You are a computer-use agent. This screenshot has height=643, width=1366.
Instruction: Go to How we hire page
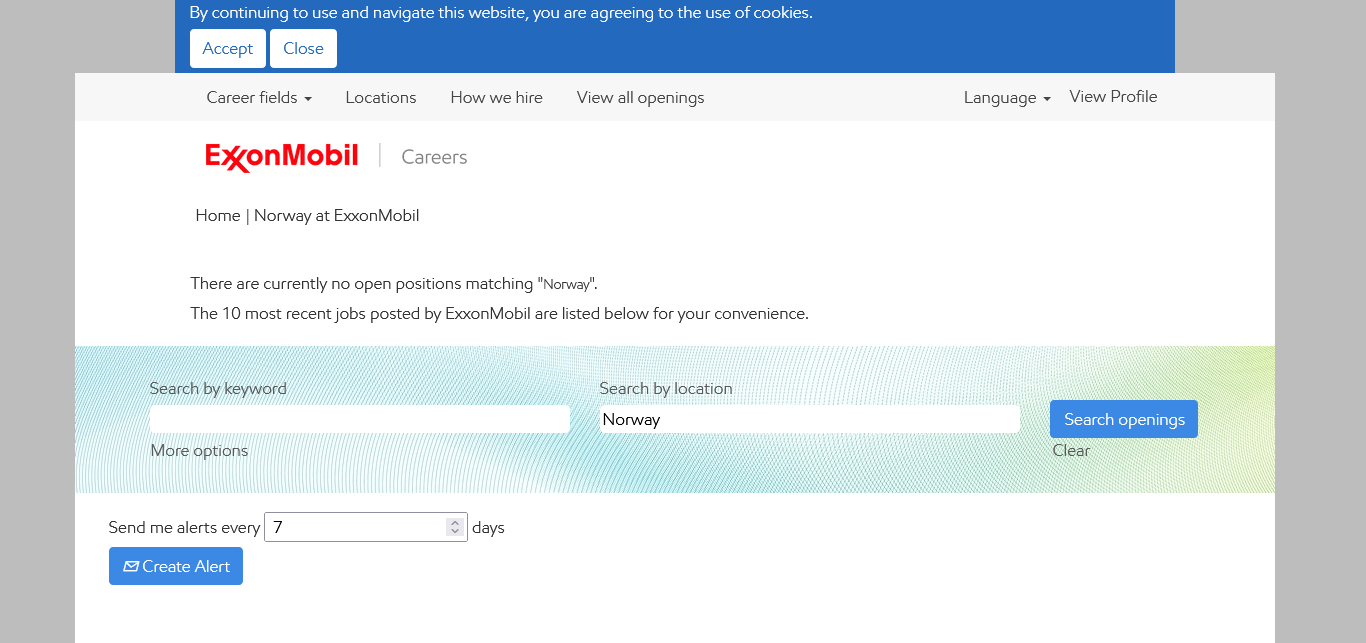click(496, 97)
